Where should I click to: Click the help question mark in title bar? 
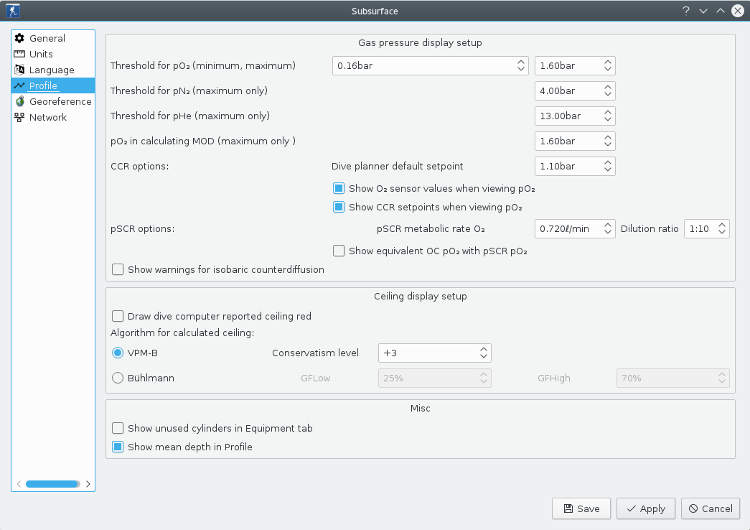(x=686, y=11)
